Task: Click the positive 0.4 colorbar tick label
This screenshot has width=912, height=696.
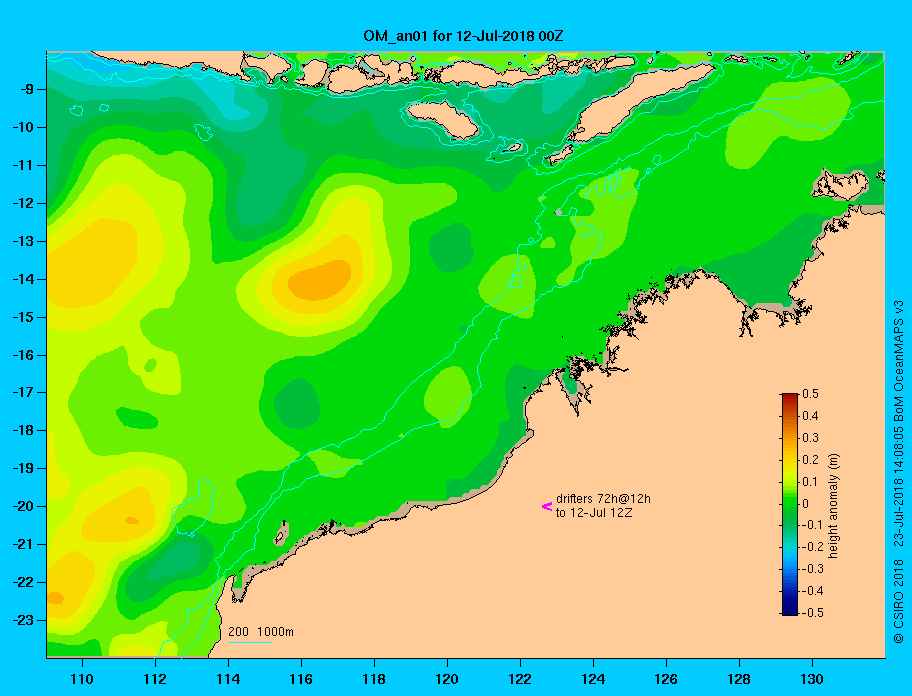Action: [x=810, y=416]
